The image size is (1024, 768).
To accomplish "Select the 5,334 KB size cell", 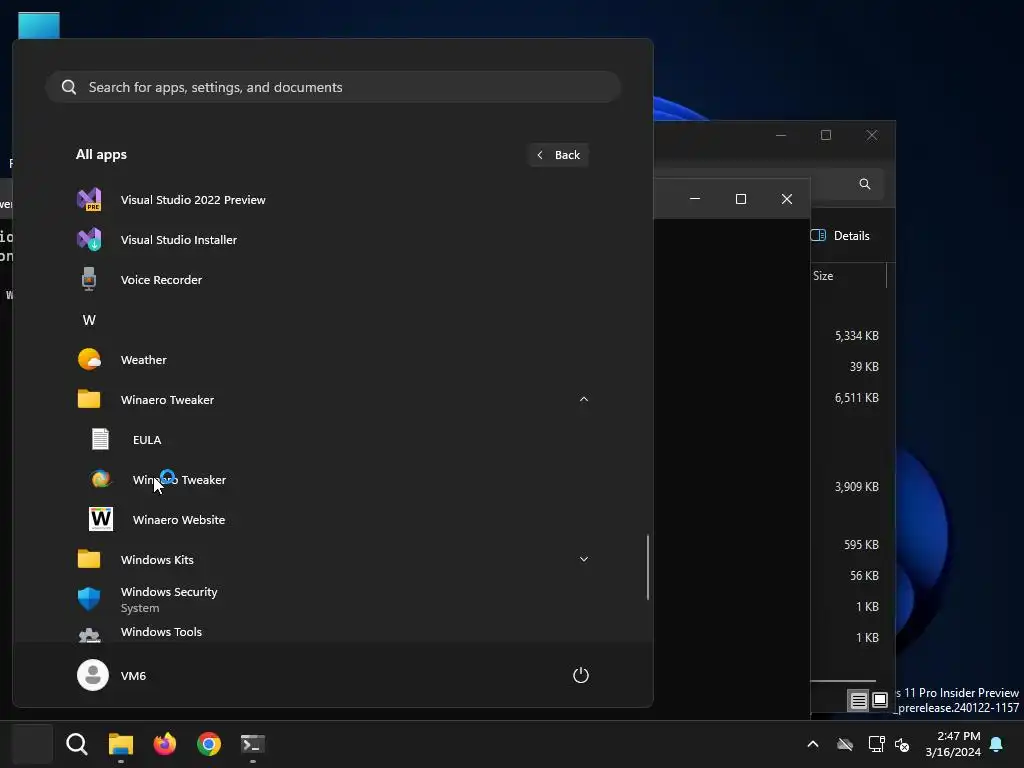I will point(856,336).
